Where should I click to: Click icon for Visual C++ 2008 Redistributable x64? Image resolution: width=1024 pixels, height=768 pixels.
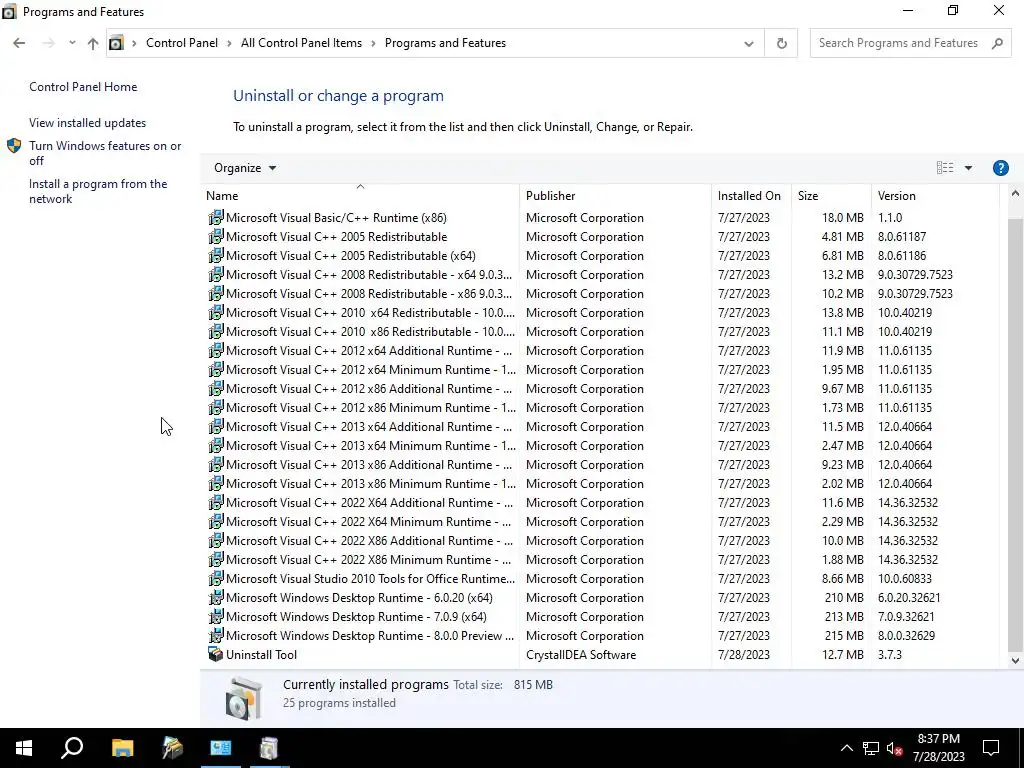[x=216, y=274]
